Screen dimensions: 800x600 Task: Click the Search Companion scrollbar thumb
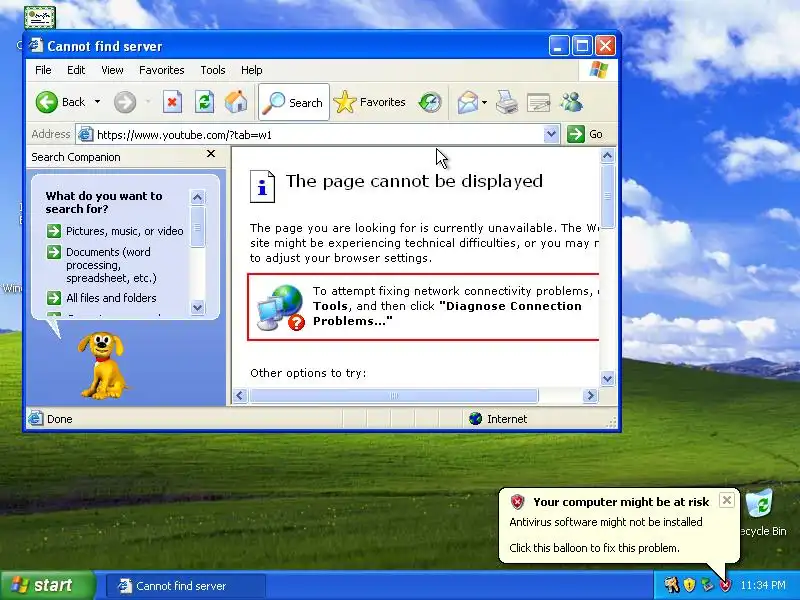tap(197, 227)
